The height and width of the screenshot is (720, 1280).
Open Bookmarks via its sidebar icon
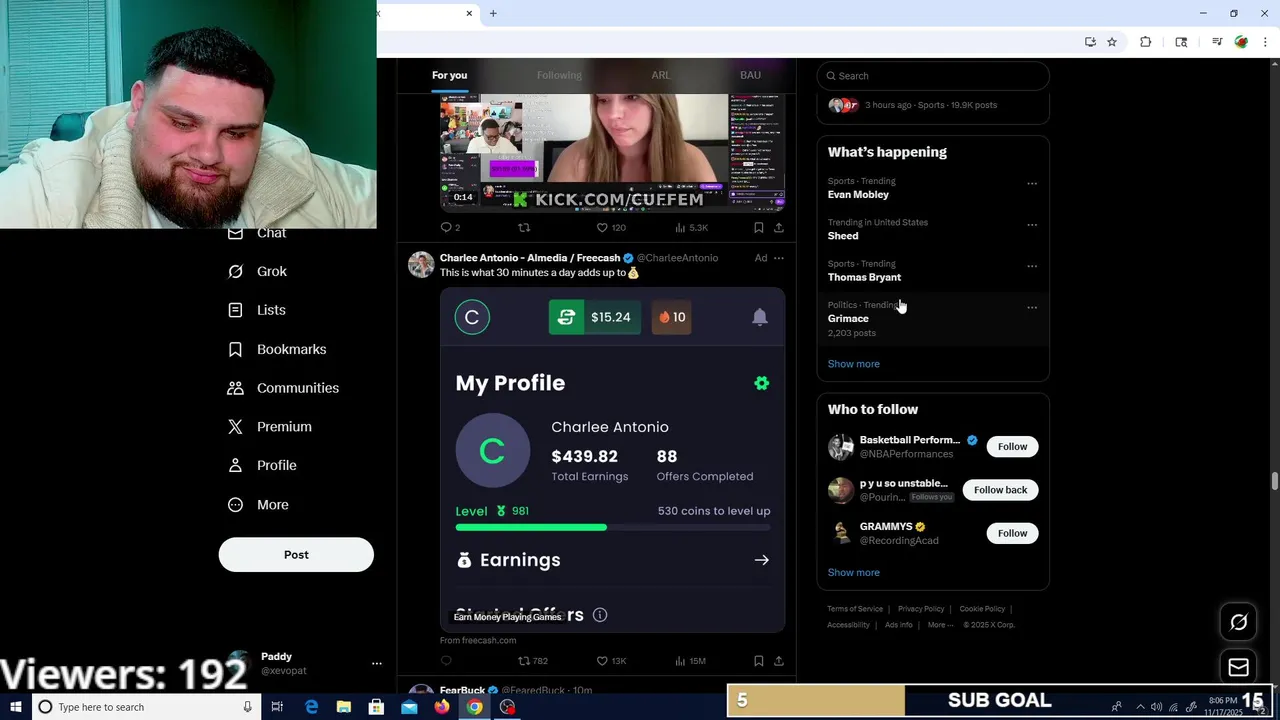pyautogui.click(x=235, y=349)
